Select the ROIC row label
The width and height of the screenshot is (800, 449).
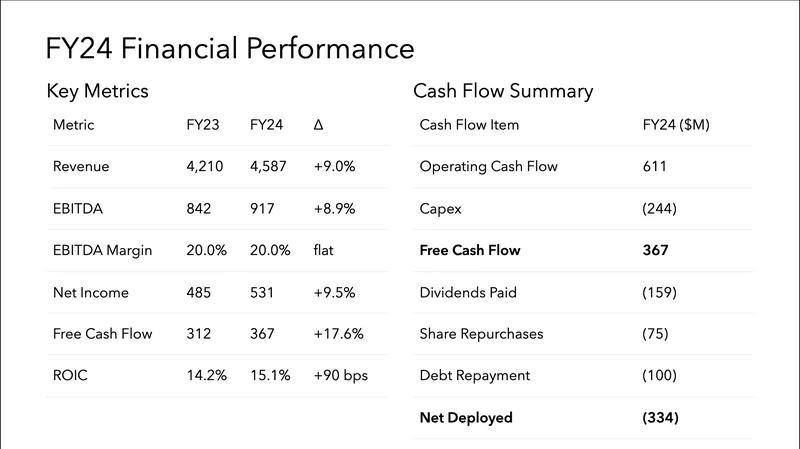[x=70, y=375]
